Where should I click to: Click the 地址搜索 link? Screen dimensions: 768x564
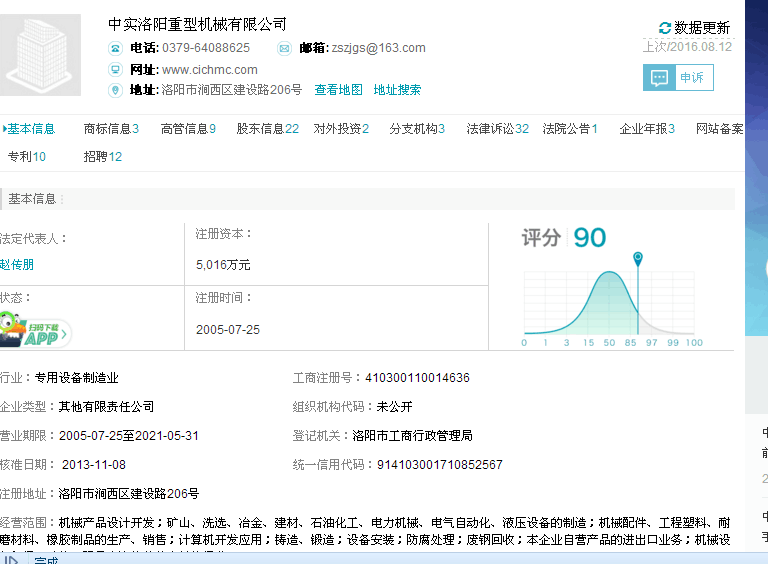point(397,90)
